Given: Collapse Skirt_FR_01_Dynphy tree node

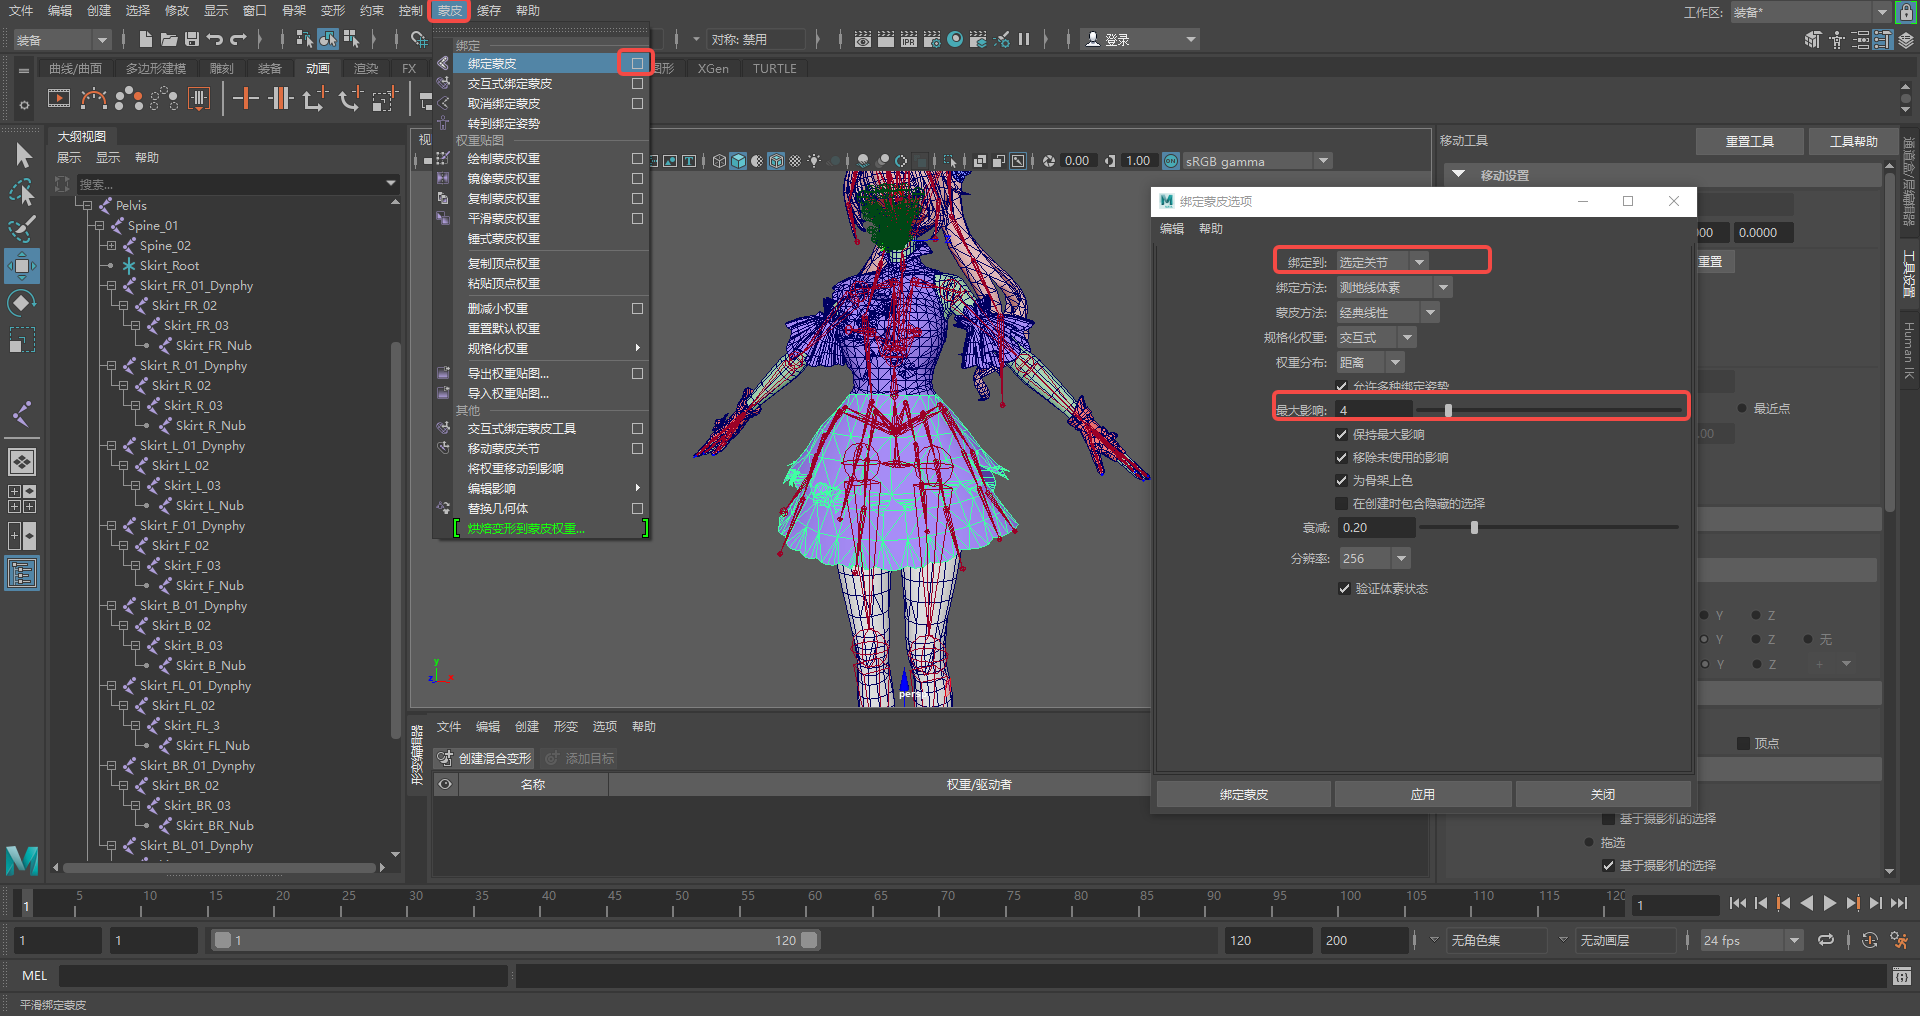Looking at the screenshot, I should point(111,286).
